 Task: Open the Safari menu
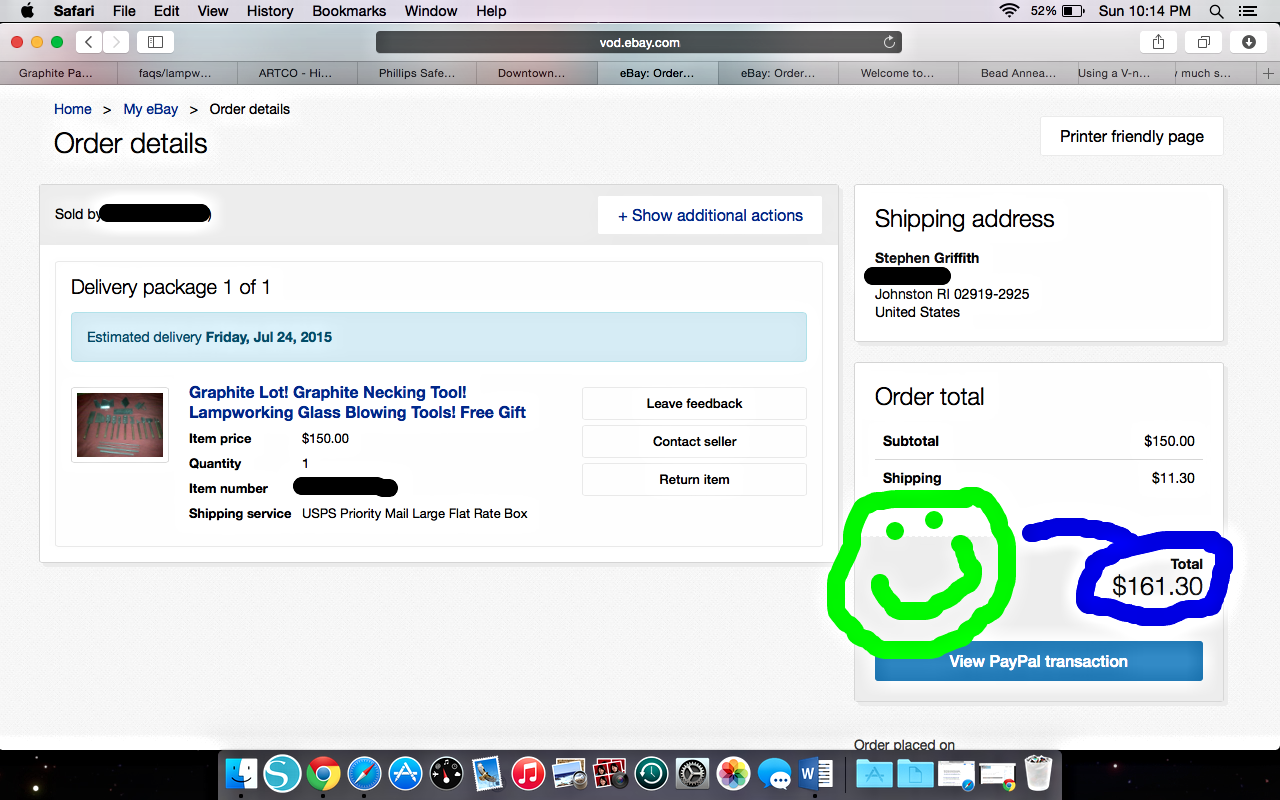(73, 11)
